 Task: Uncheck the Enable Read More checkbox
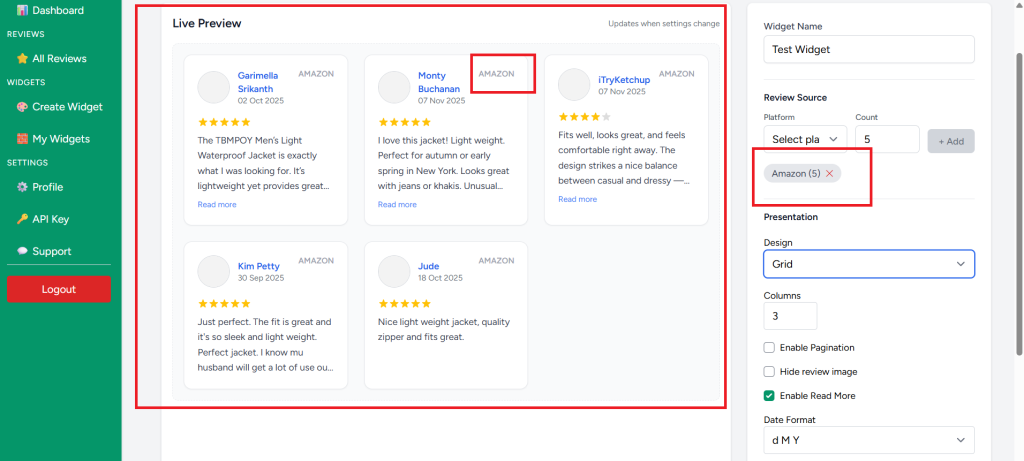coord(769,396)
